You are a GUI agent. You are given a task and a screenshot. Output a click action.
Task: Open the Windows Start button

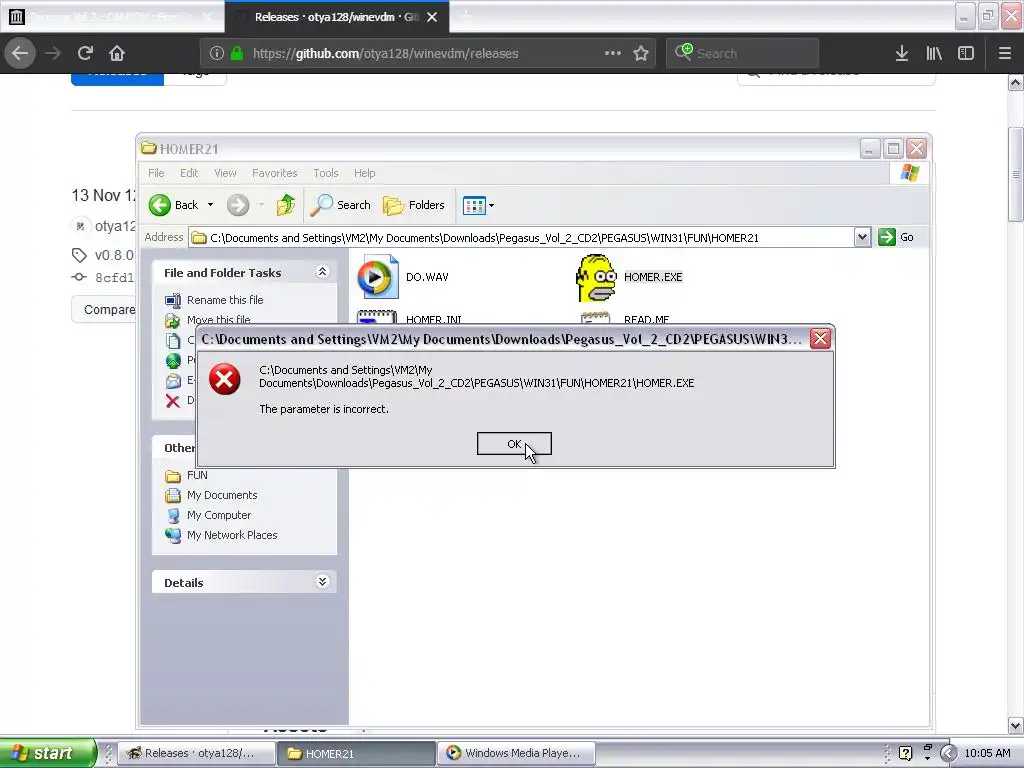[x=47, y=753]
